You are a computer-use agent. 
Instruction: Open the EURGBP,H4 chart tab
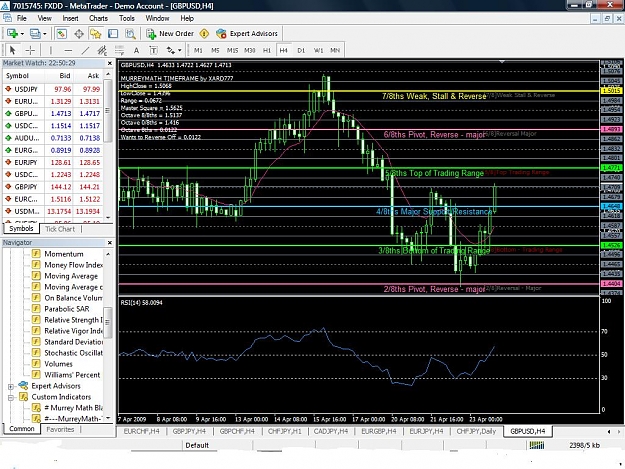tap(379, 431)
